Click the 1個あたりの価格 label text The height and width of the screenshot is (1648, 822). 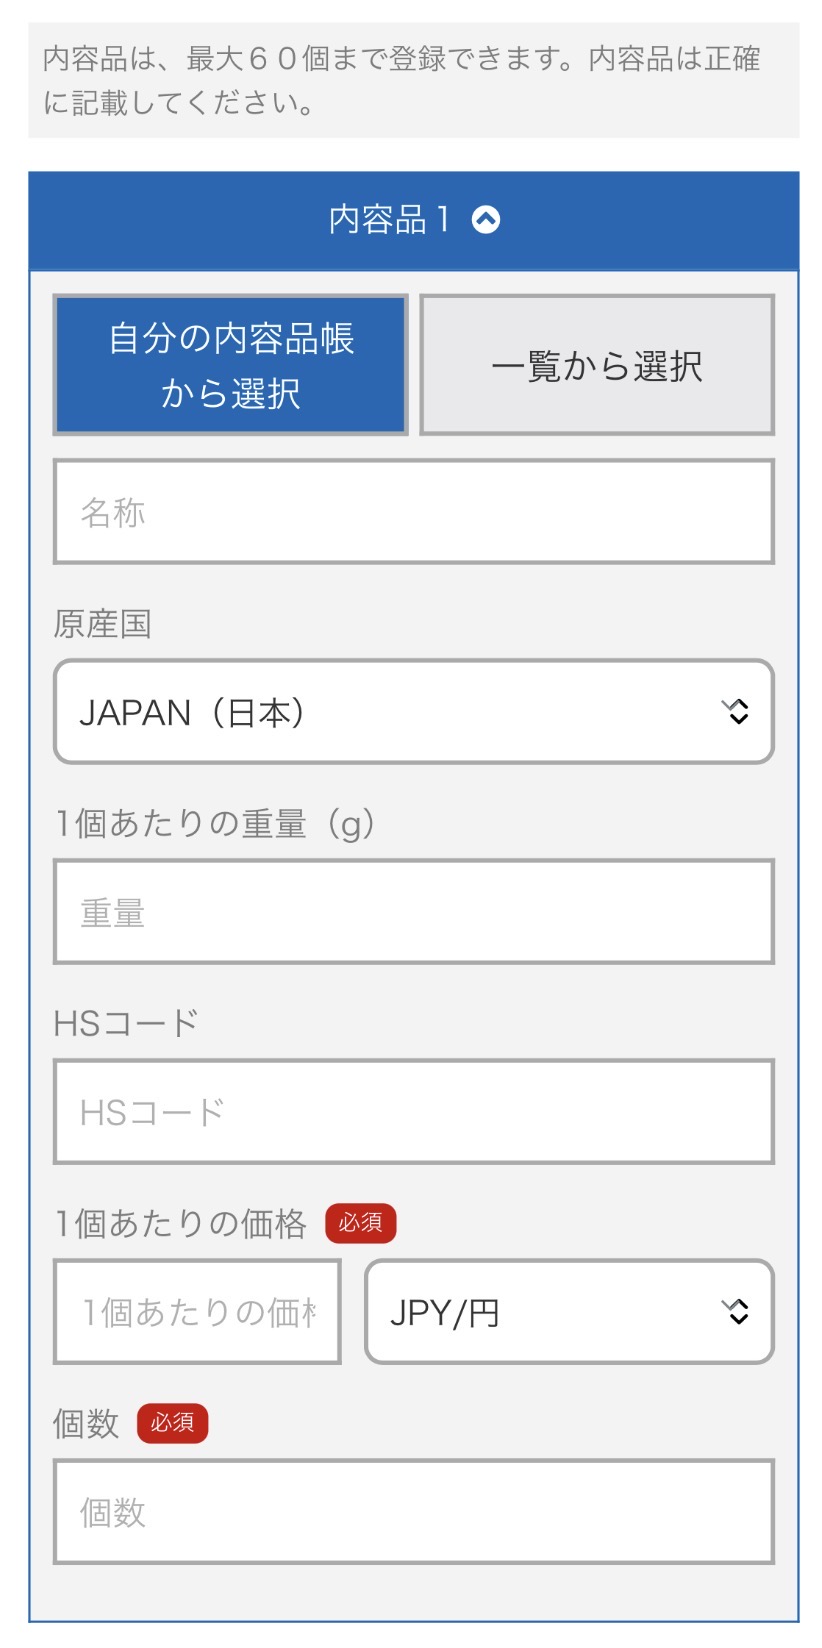coord(180,1224)
